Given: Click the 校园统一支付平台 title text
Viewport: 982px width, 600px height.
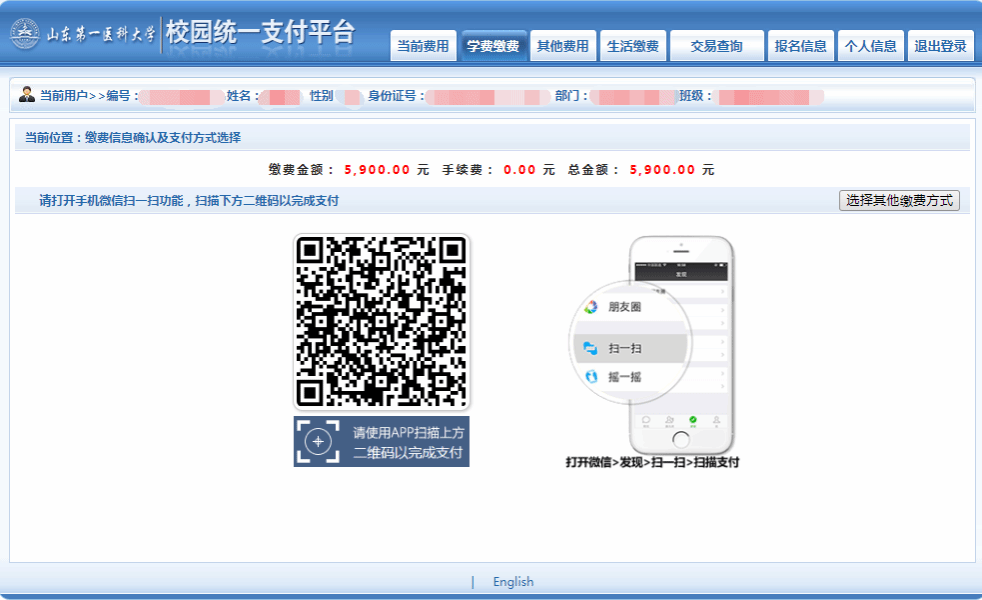Looking at the screenshot, I should (x=260, y=33).
